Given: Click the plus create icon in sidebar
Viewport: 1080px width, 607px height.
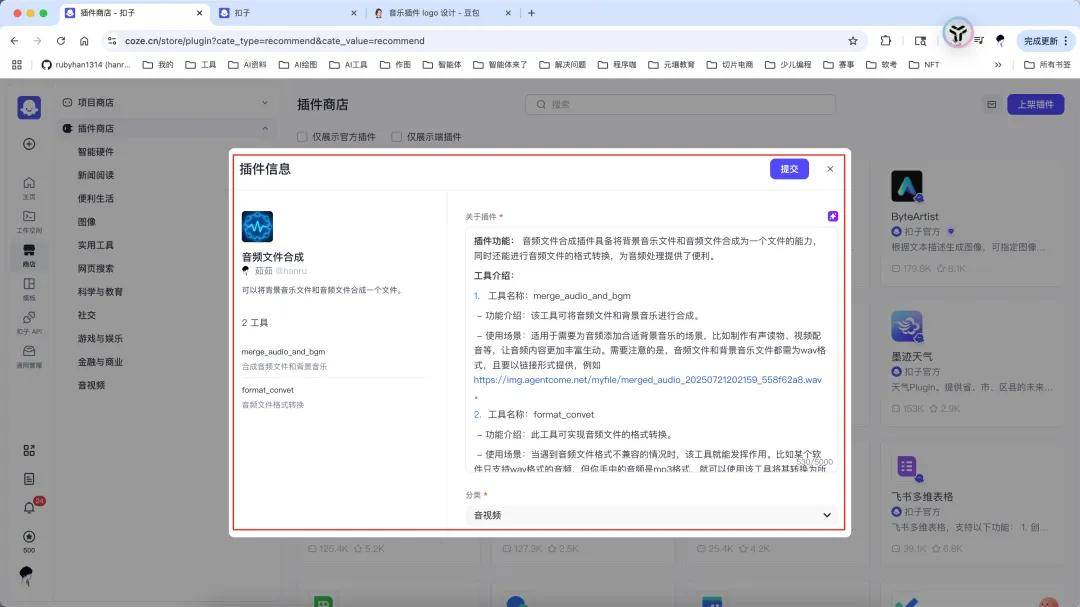Looking at the screenshot, I should point(29,144).
